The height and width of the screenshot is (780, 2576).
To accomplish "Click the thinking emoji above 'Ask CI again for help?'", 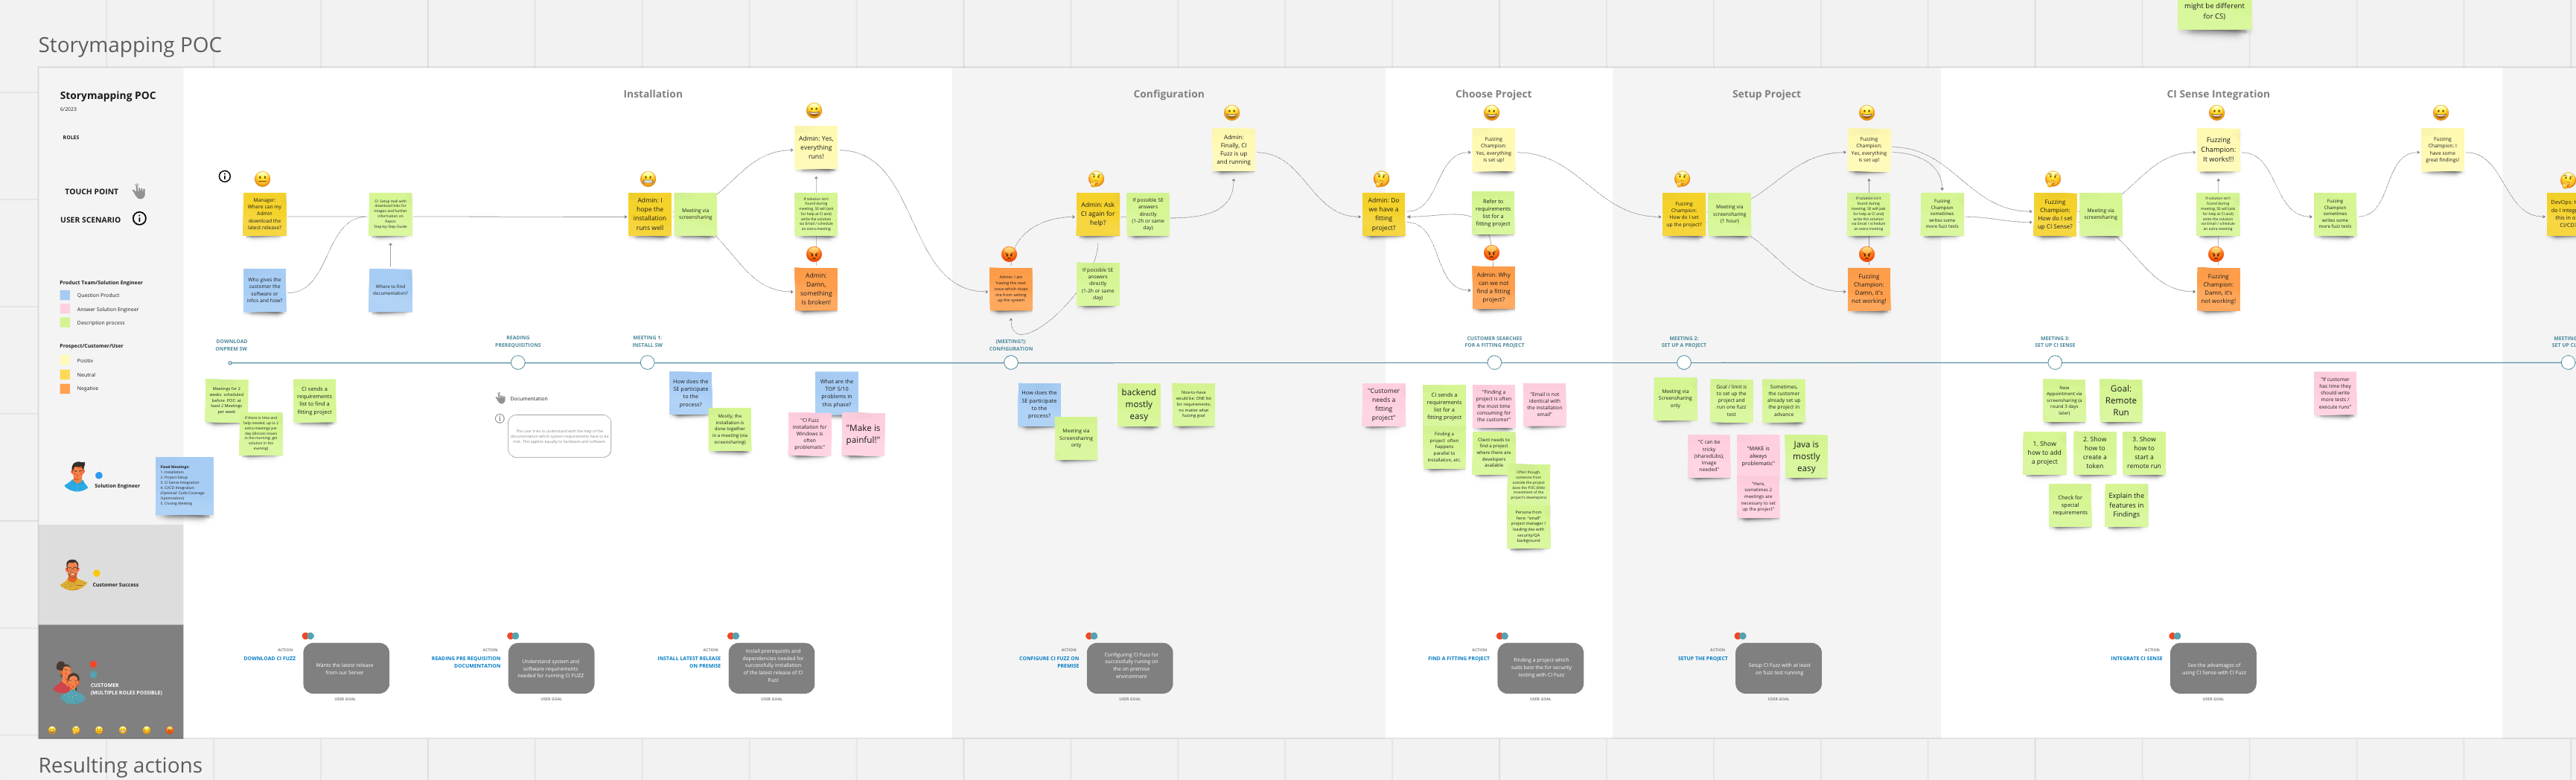I will pyautogui.click(x=1096, y=180).
